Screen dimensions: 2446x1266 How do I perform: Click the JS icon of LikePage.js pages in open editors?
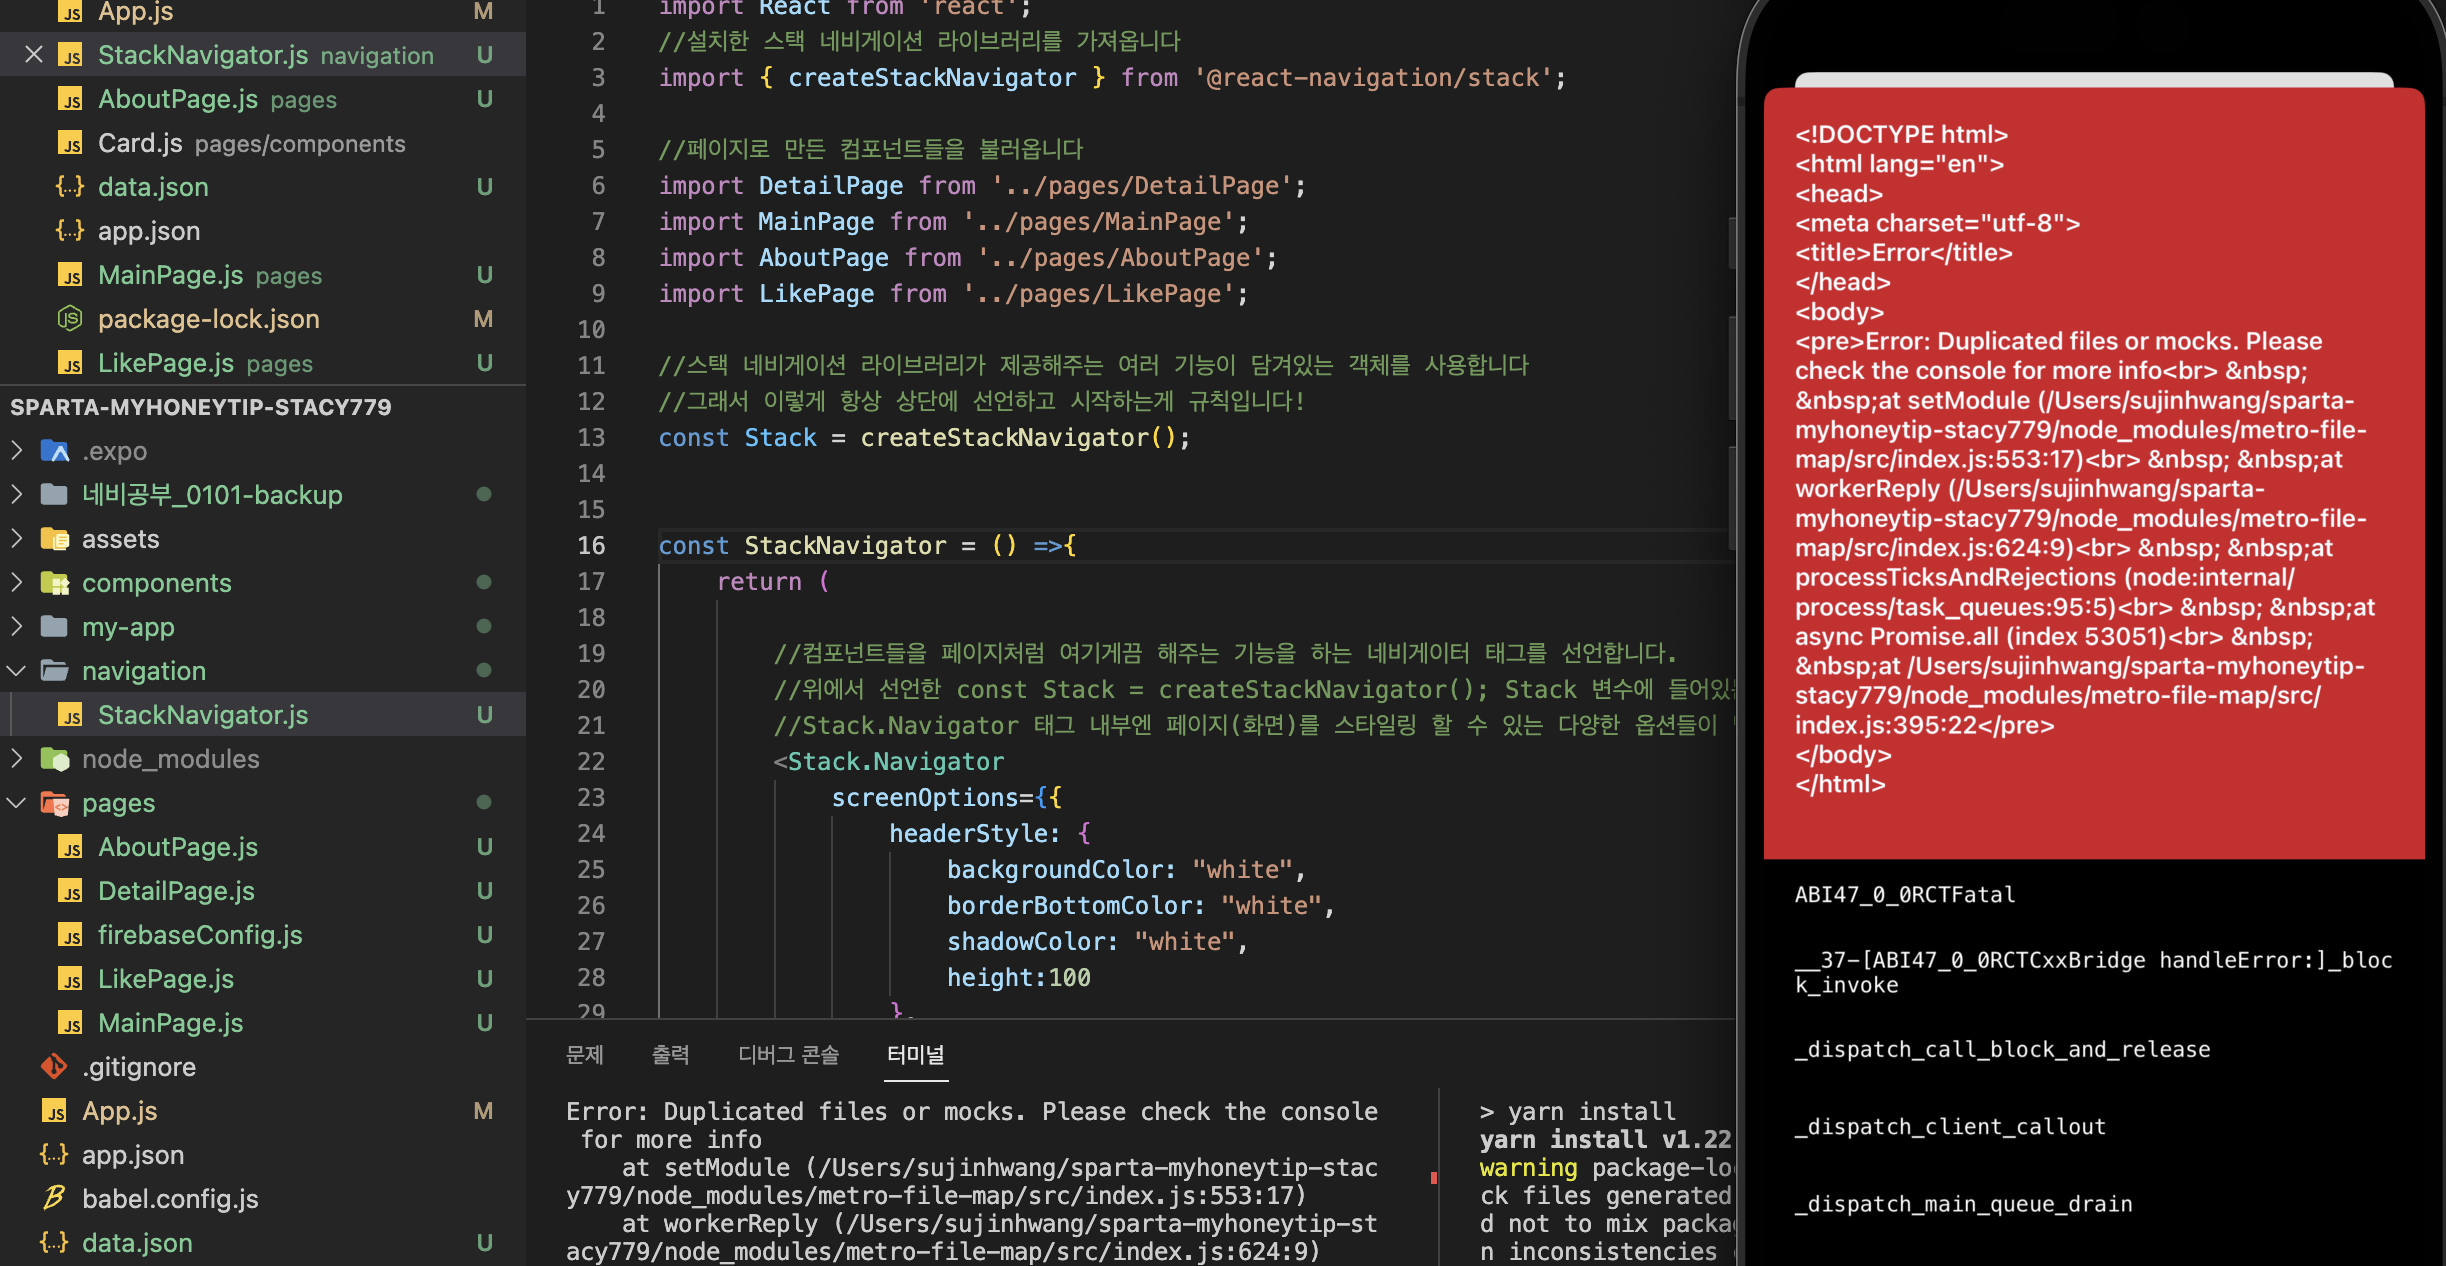[x=70, y=364]
